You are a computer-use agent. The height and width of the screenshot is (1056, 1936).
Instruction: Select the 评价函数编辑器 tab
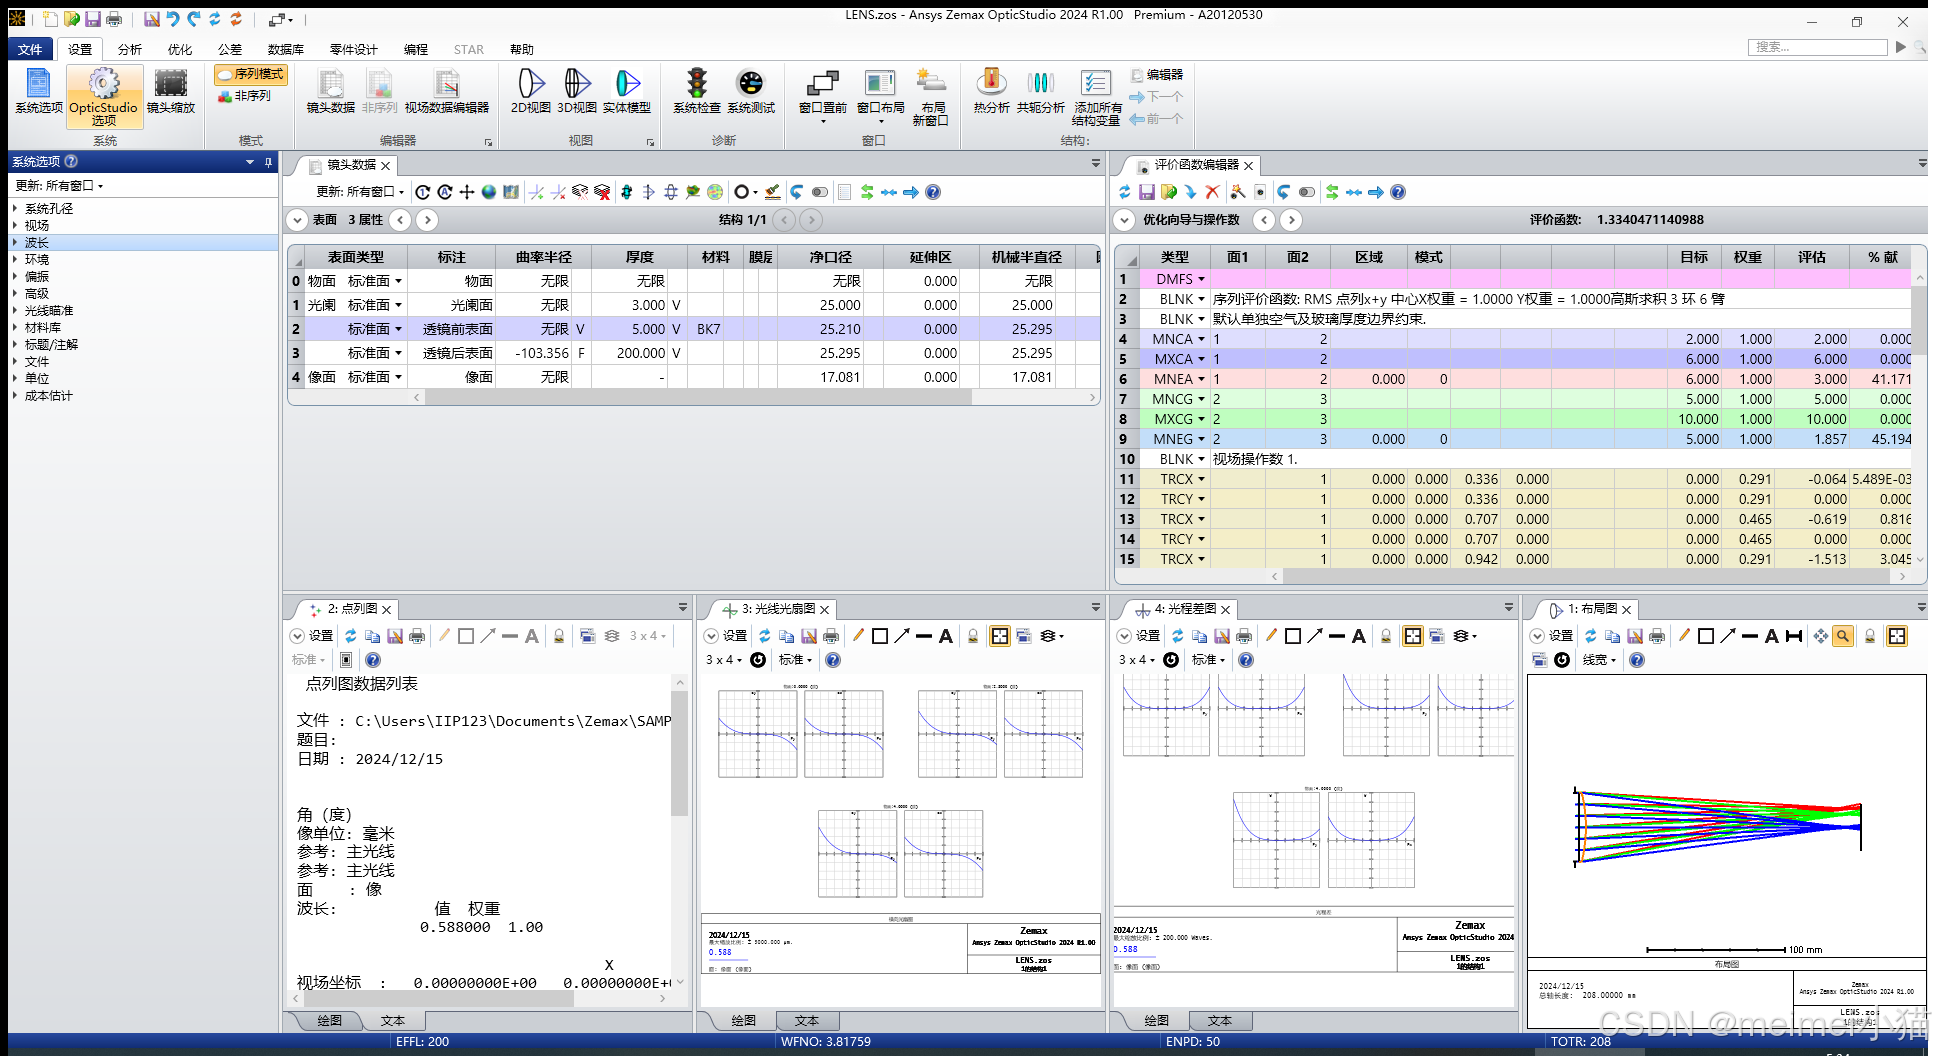click(x=1195, y=165)
